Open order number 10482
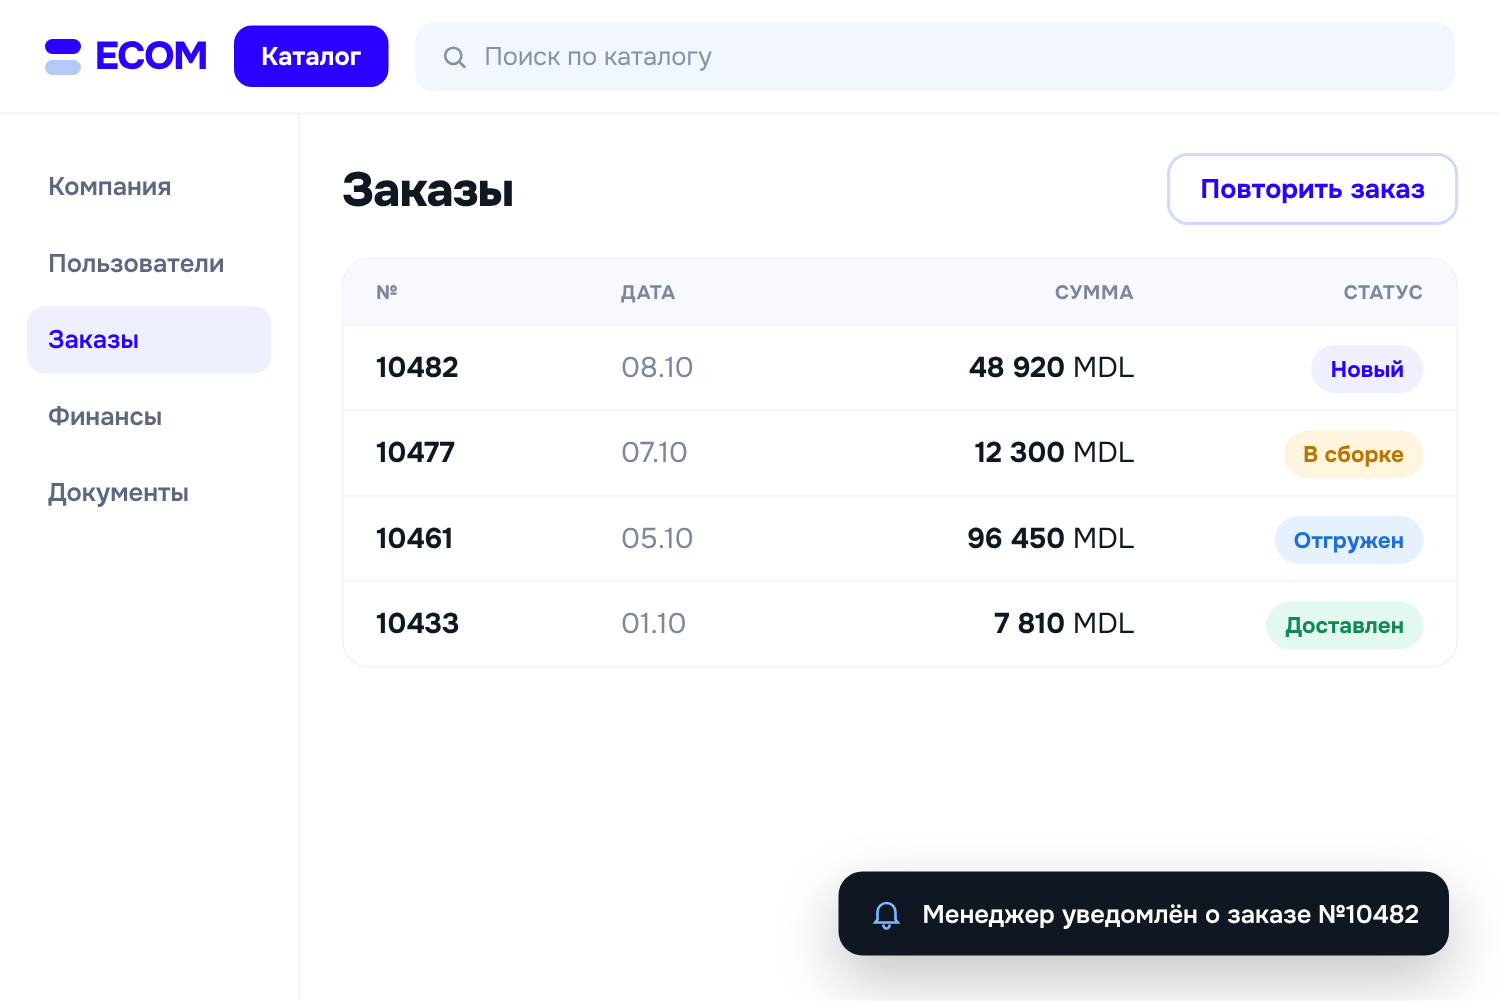 [x=417, y=367]
